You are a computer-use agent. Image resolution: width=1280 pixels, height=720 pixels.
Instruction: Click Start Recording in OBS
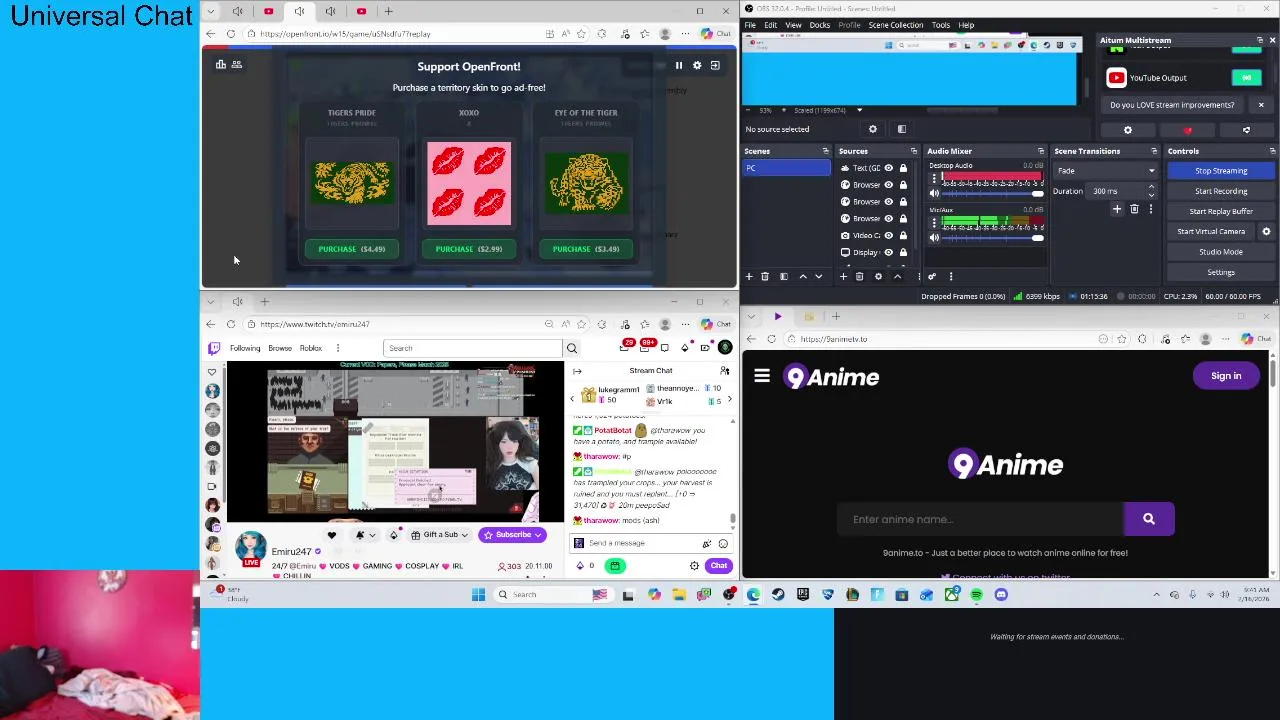pyautogui.click(x=1221, y=191)
